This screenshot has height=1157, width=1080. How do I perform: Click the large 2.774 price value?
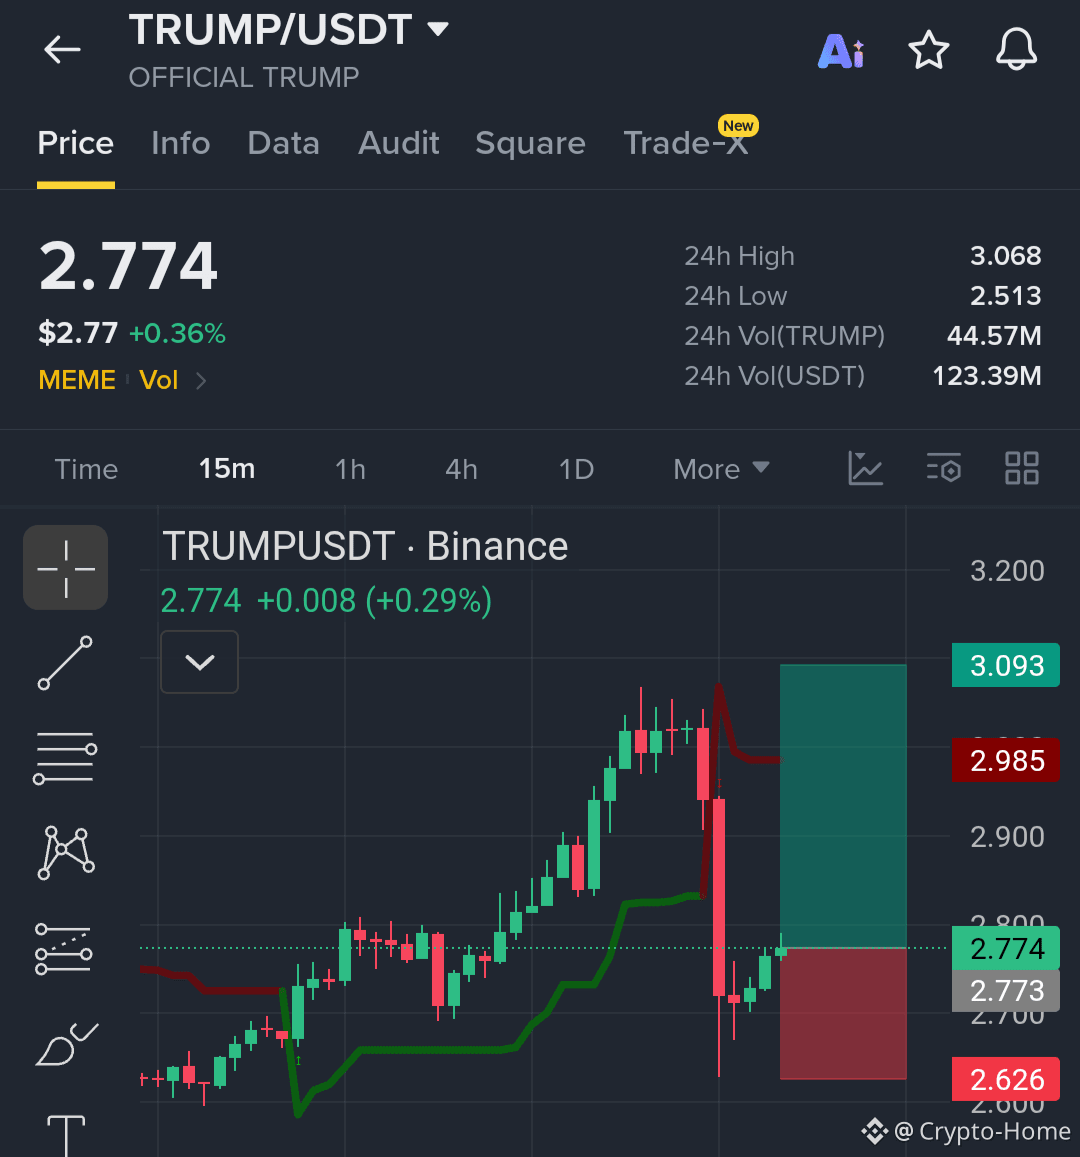click(128, 266)
